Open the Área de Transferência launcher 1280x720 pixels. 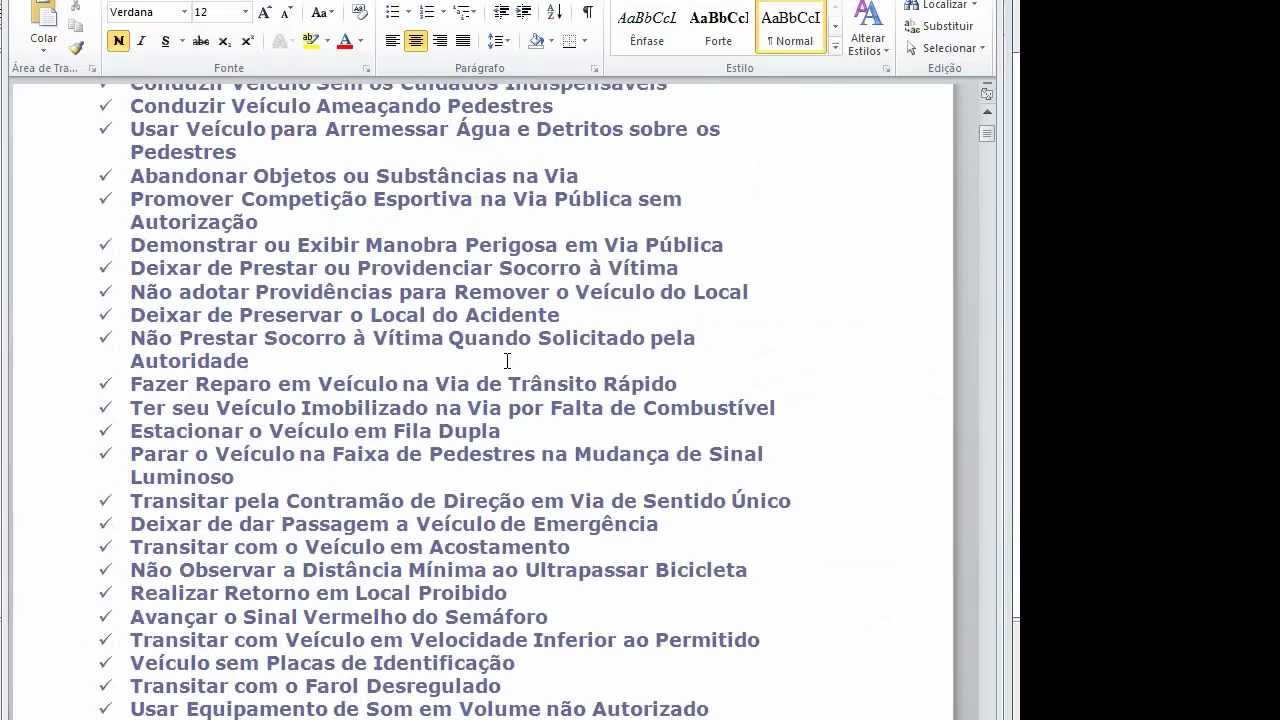tap(92, 69)
